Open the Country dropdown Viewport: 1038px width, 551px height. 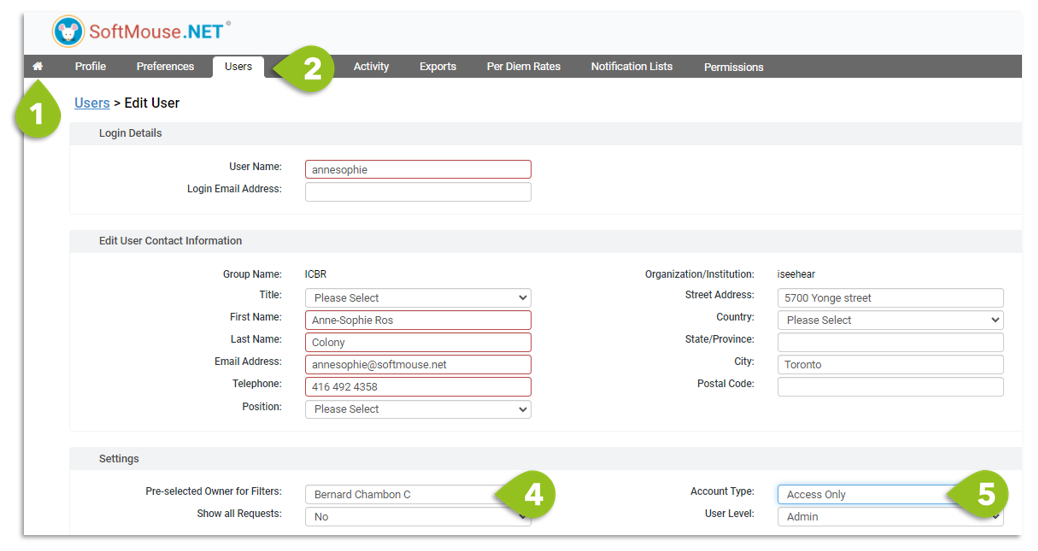[x=890, y=320]
